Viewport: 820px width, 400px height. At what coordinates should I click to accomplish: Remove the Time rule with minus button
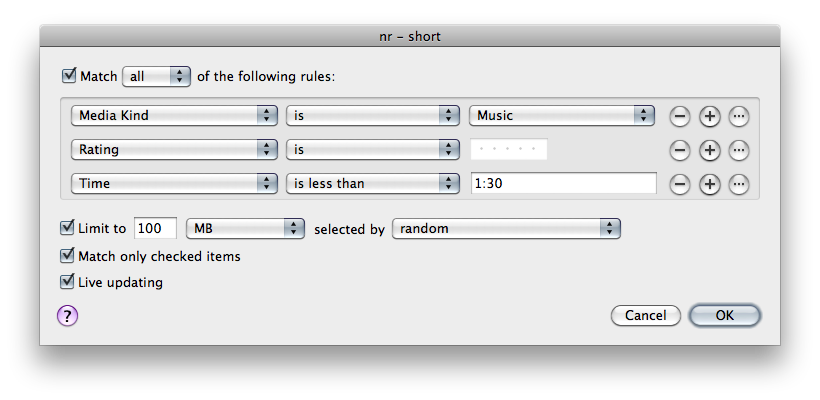tap(679, 184)
